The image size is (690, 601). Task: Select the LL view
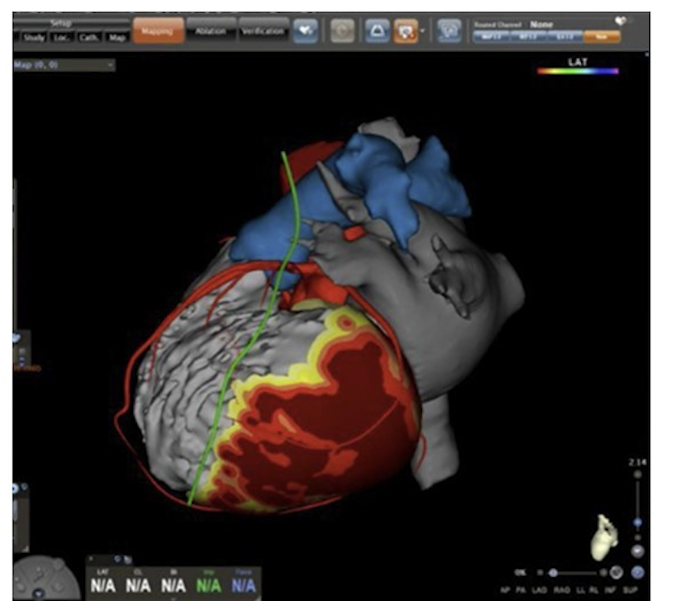[580, 590]
